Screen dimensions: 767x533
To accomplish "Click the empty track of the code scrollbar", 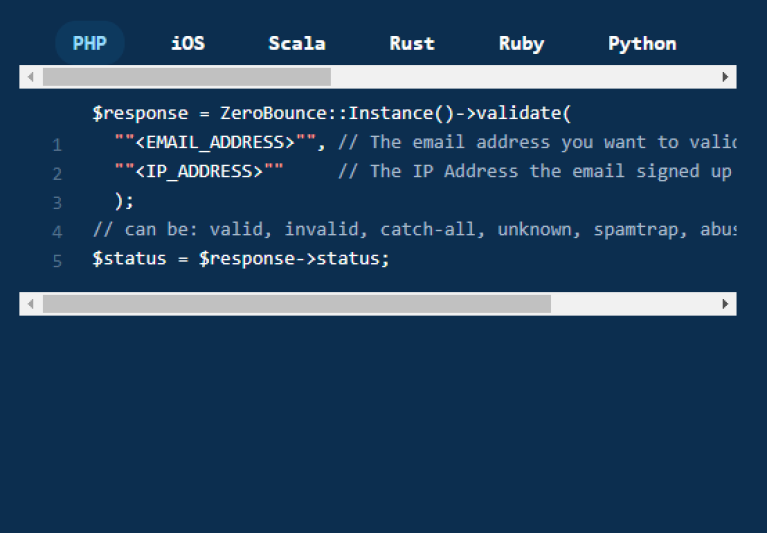I will pos(632,304).
